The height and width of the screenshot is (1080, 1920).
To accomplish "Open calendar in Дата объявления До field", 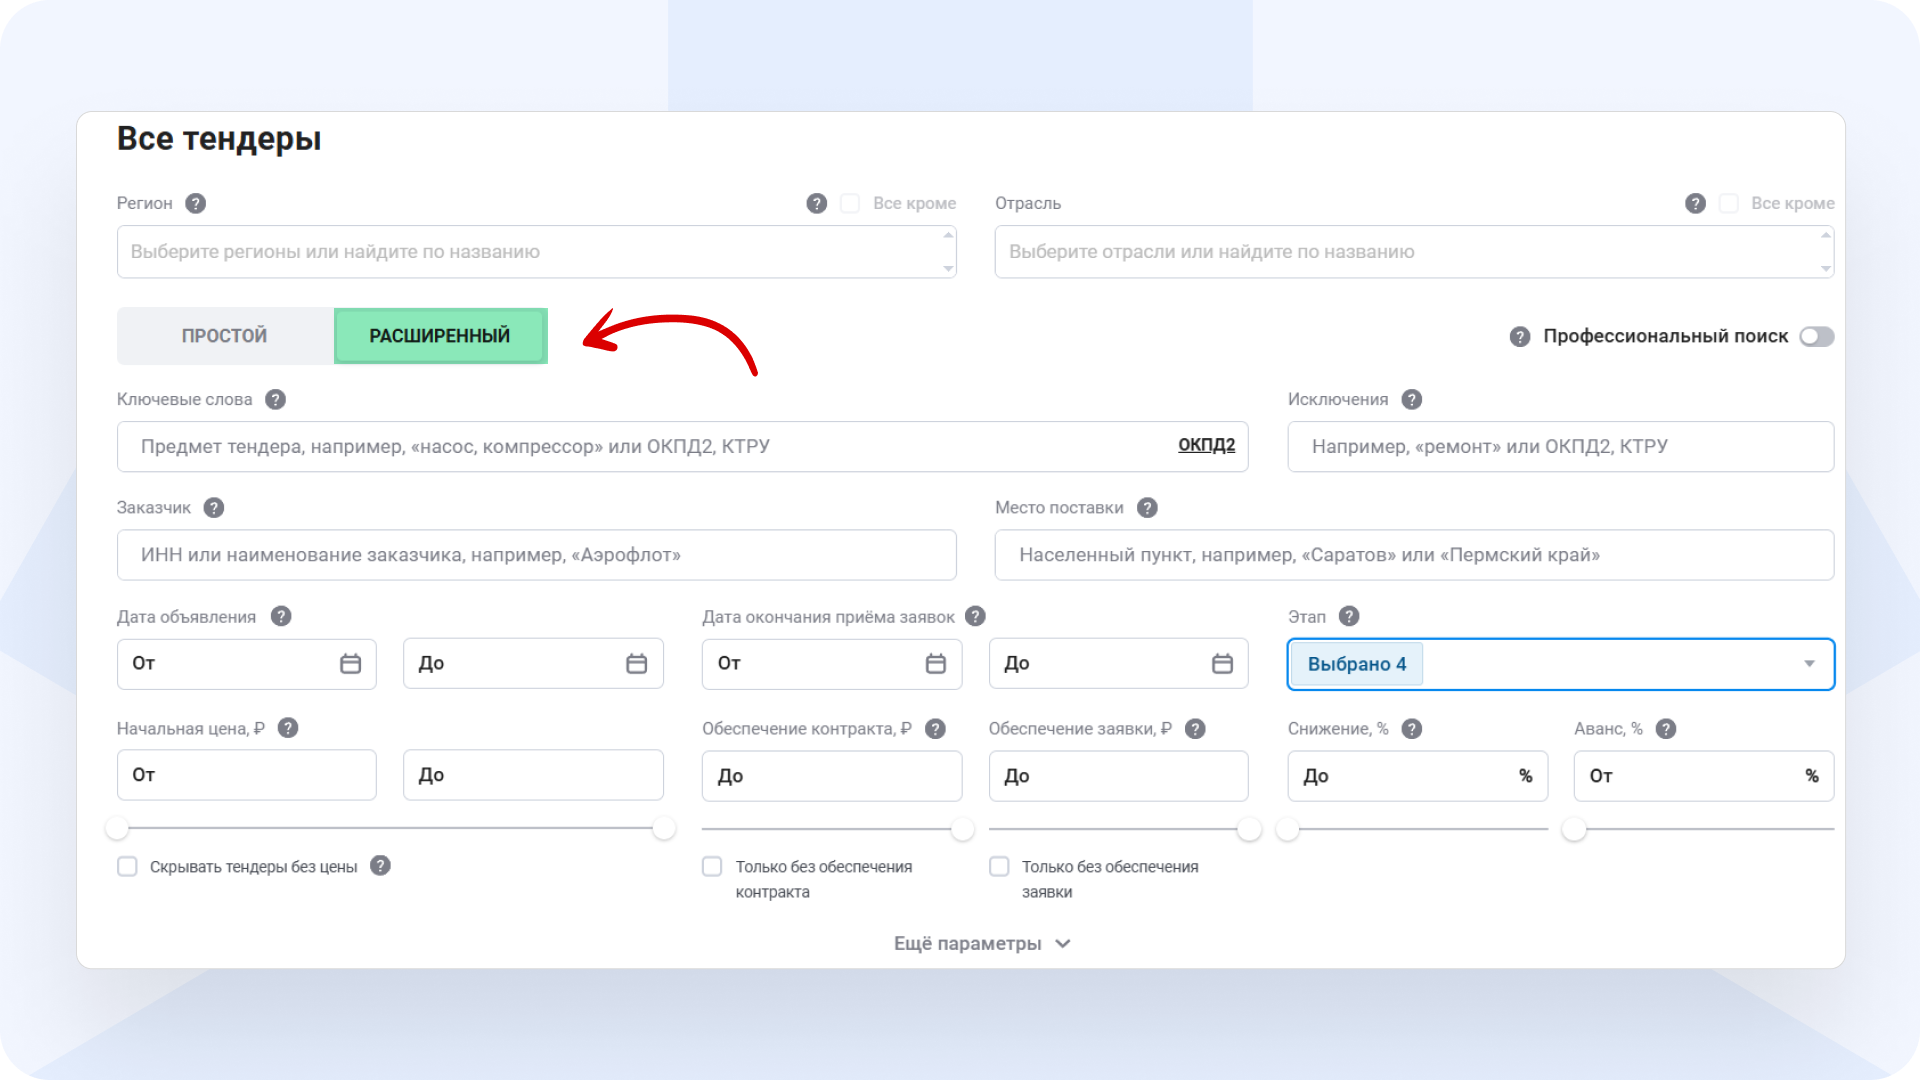I will click(636, 664).
